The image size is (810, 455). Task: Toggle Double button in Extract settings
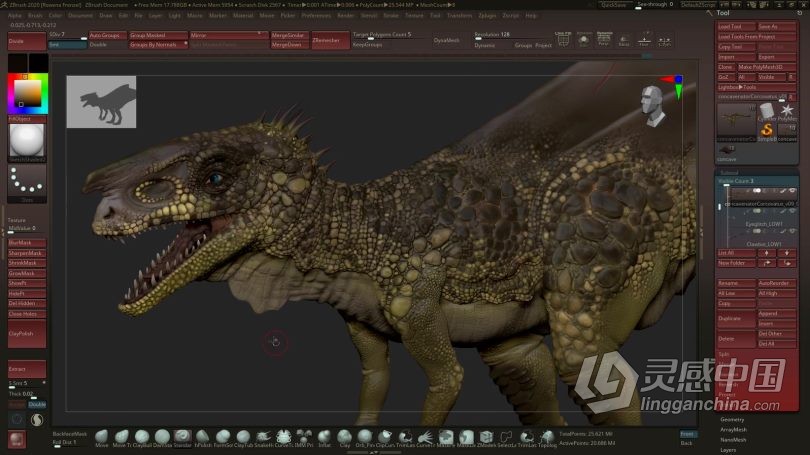tap(37, 404)
